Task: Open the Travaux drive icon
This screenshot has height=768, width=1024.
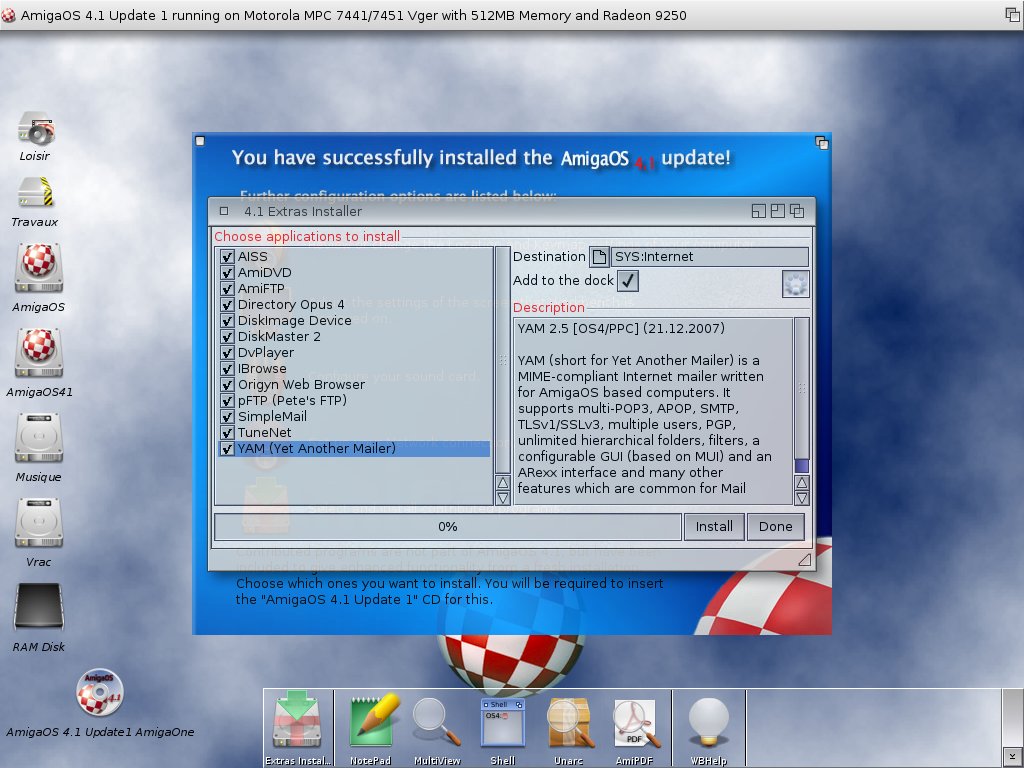Action: coord(36,193)
